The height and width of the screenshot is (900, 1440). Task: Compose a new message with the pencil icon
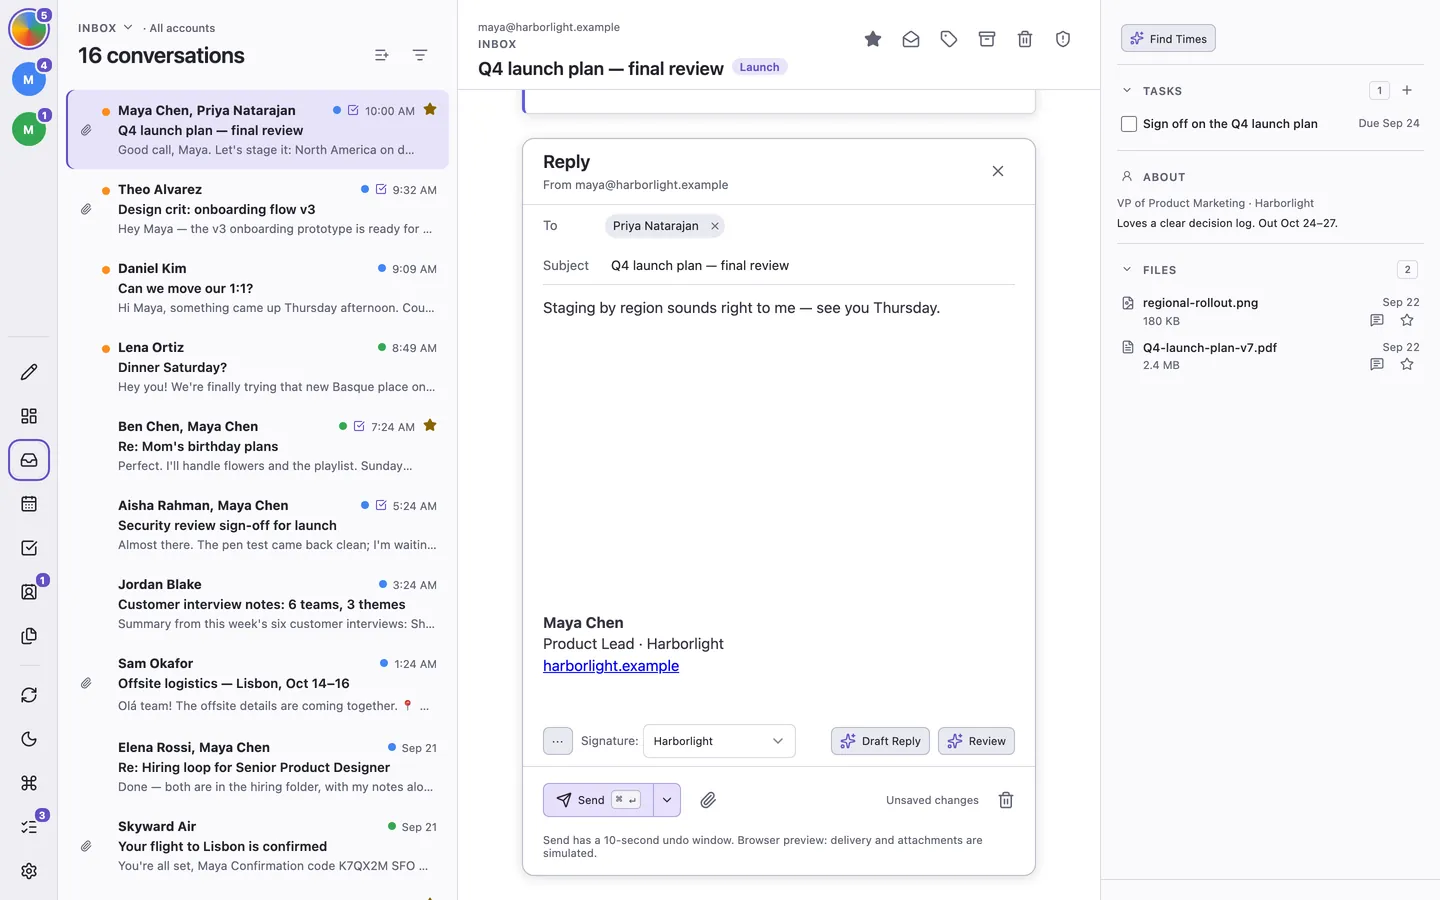pyautogui.click(x=29, y=372)
